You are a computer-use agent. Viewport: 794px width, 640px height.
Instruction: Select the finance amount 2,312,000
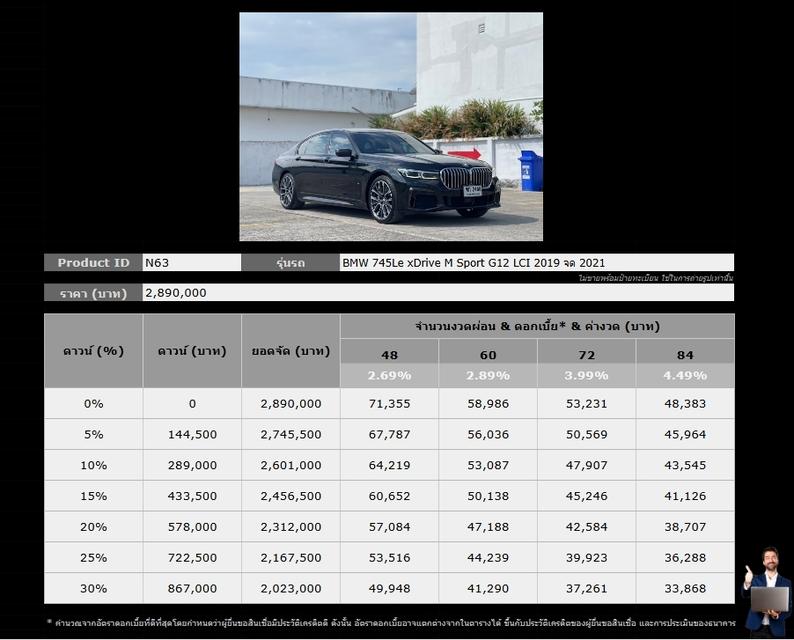point(291,527)
